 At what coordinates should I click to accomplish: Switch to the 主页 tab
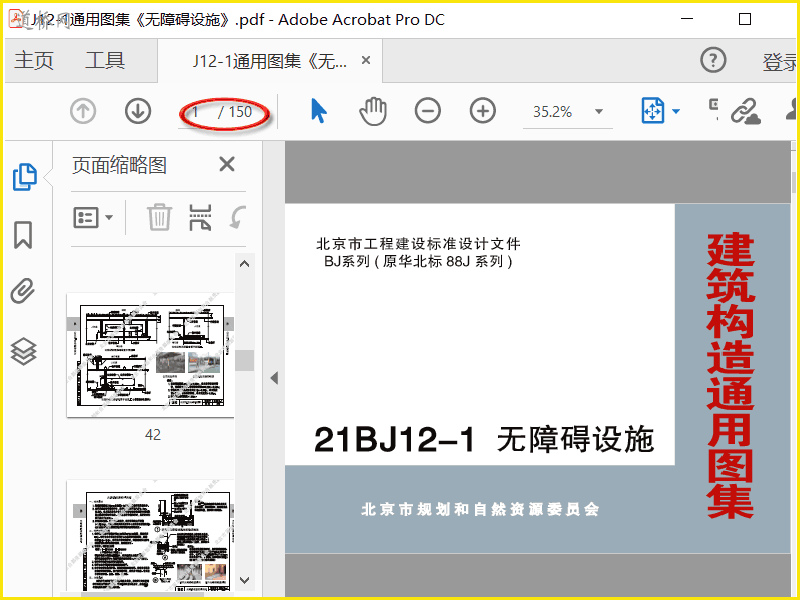click(x=34, y=60)
